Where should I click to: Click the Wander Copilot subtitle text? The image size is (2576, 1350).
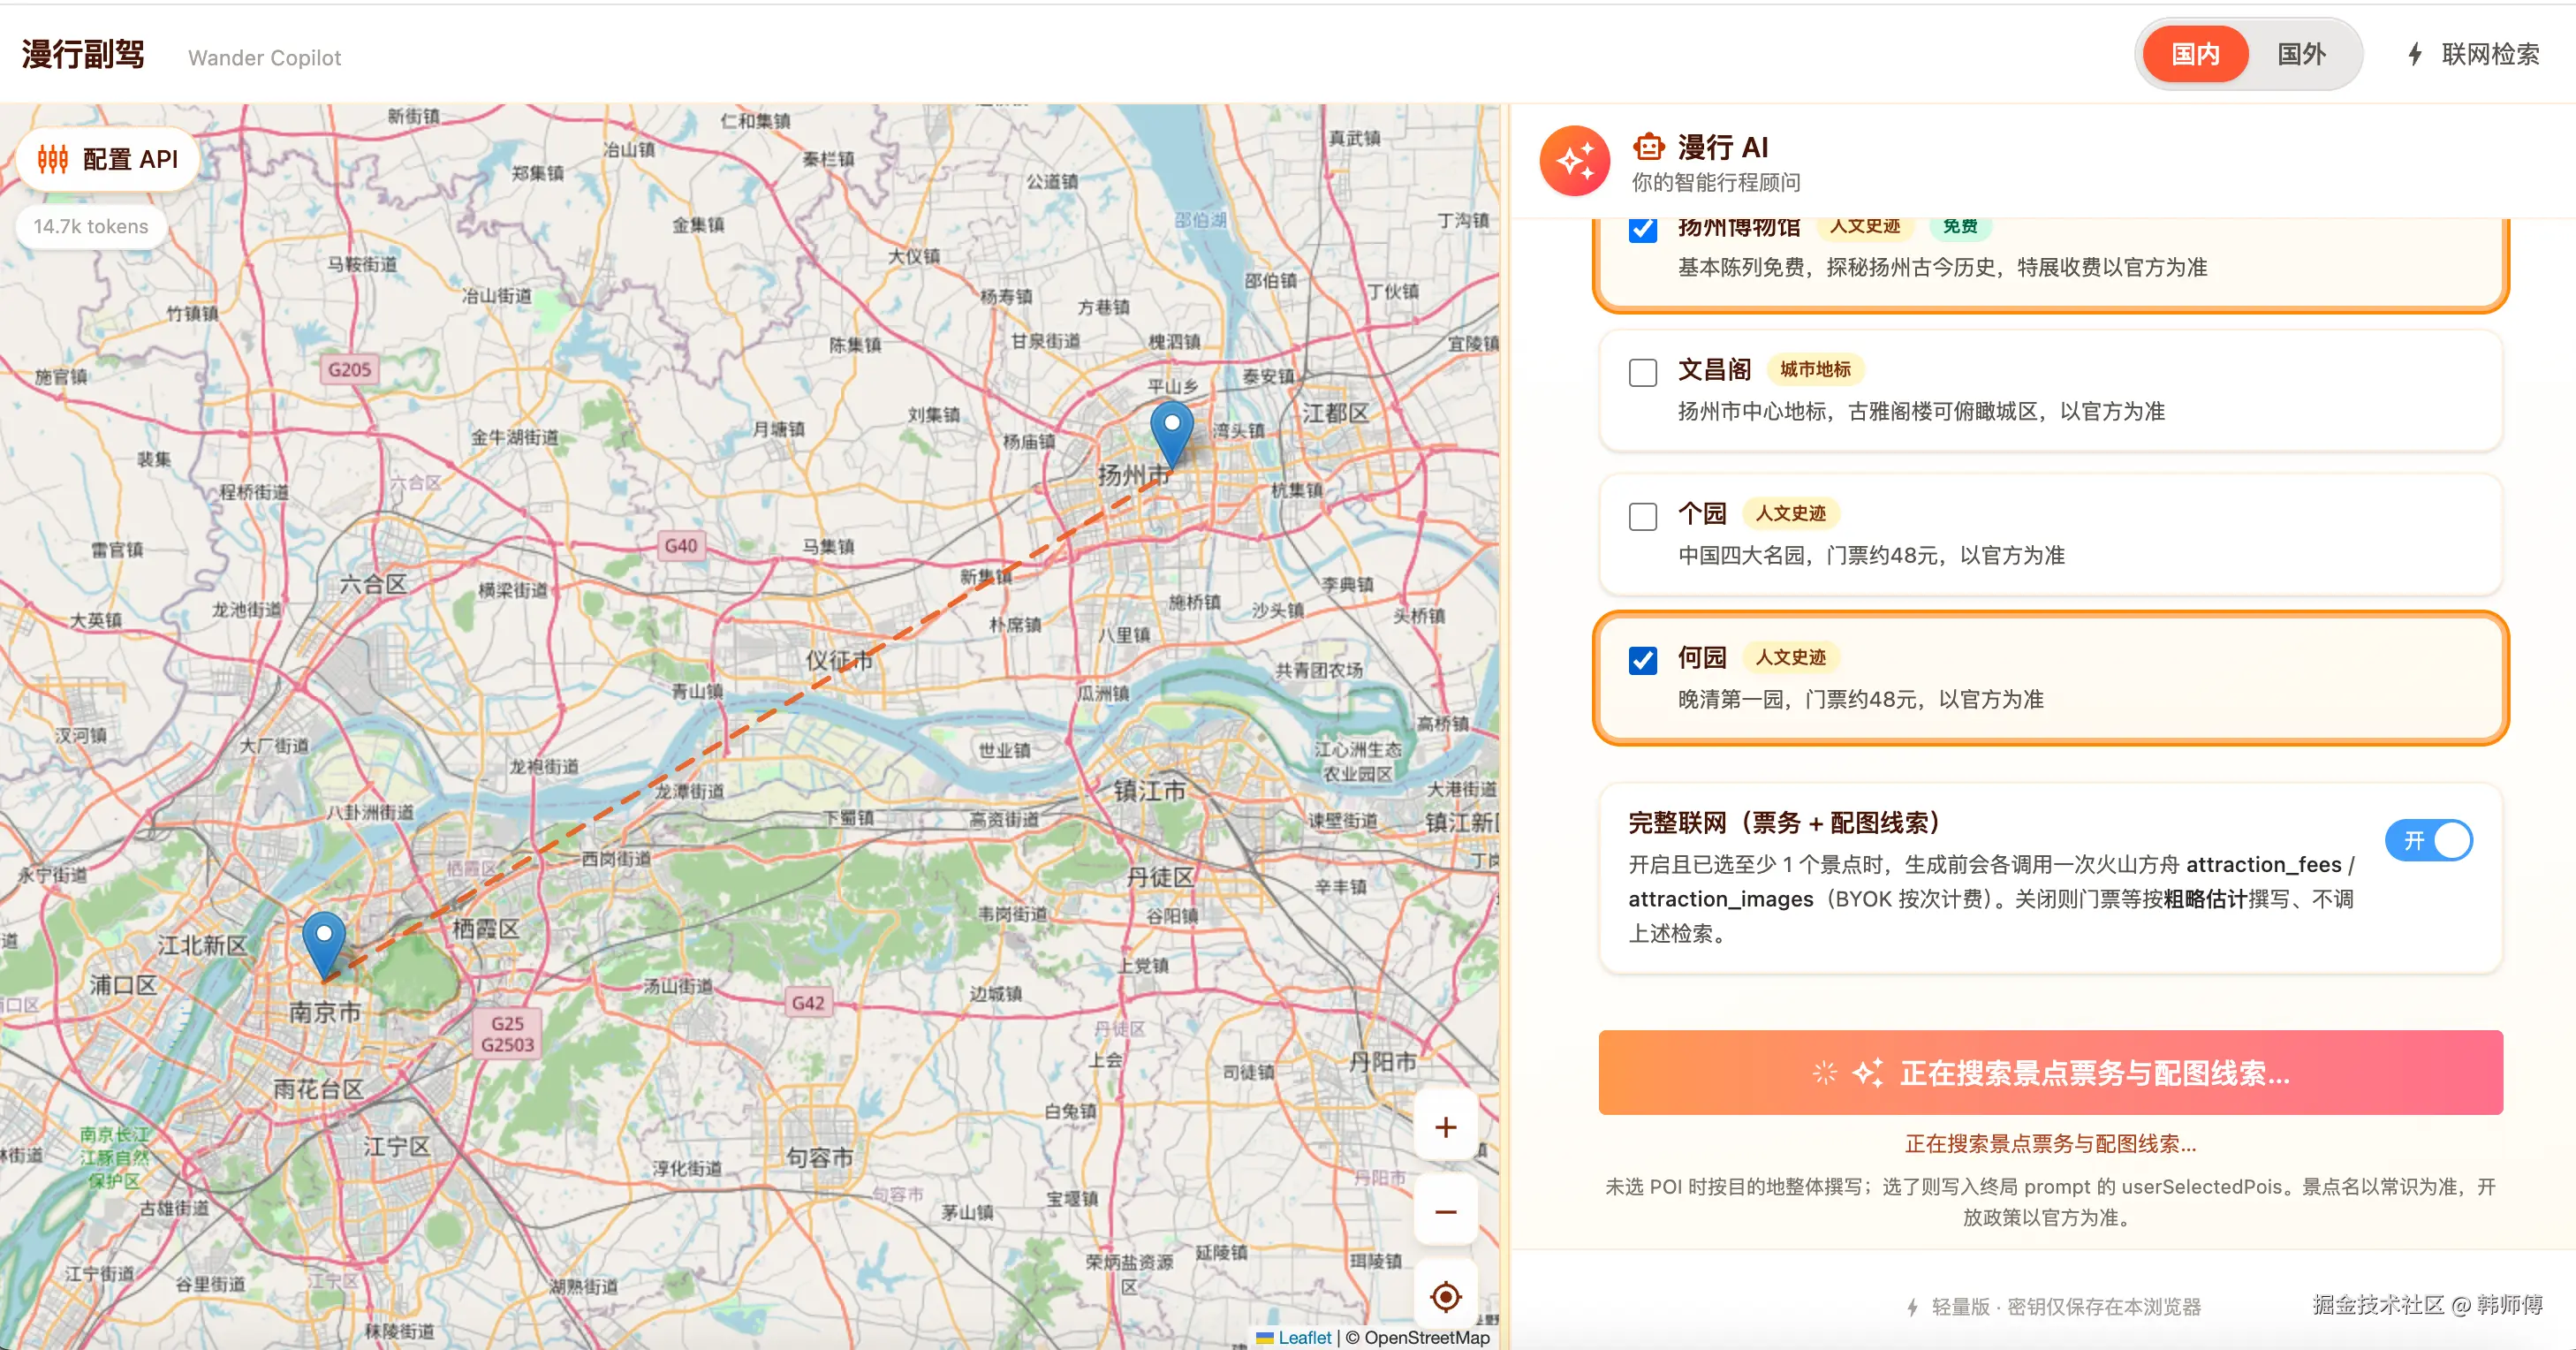[264, 58]
